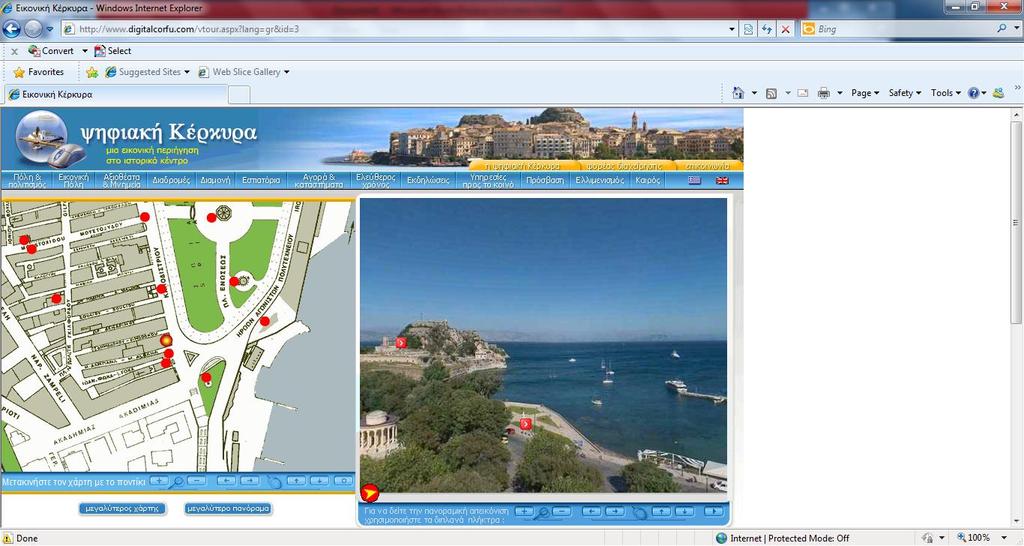Click Add to Favorites Bar icon
This screenshot has width=1024, height=546.
tap(92, 72)
